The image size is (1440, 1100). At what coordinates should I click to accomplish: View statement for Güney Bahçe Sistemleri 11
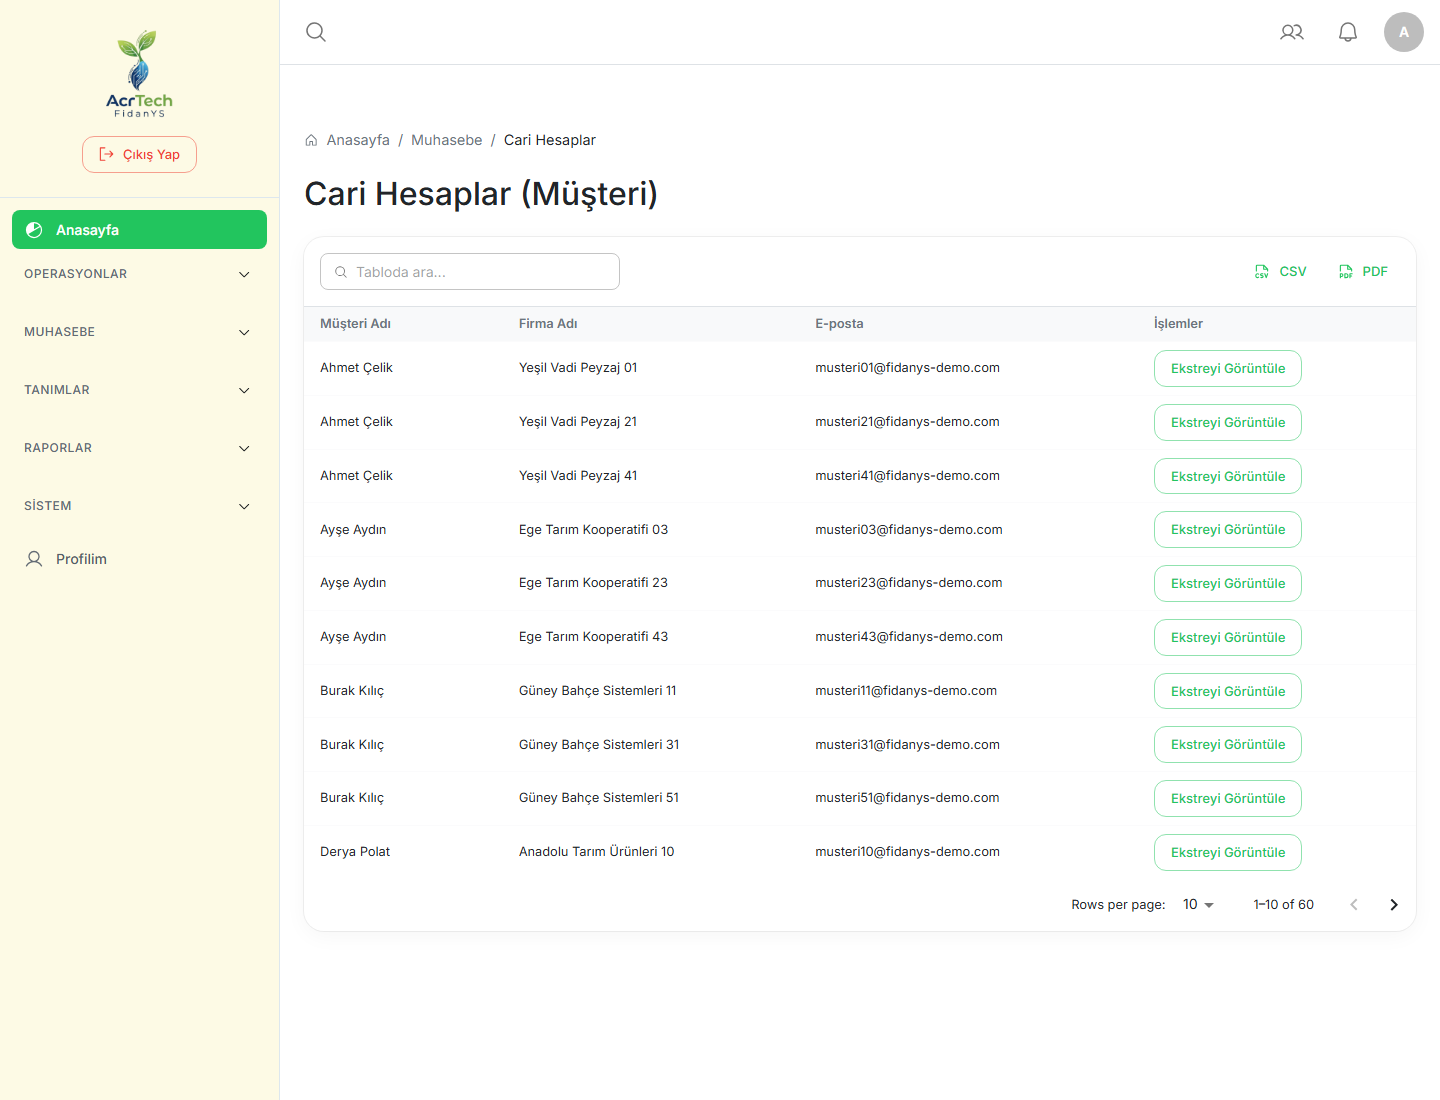(1228, 692)
